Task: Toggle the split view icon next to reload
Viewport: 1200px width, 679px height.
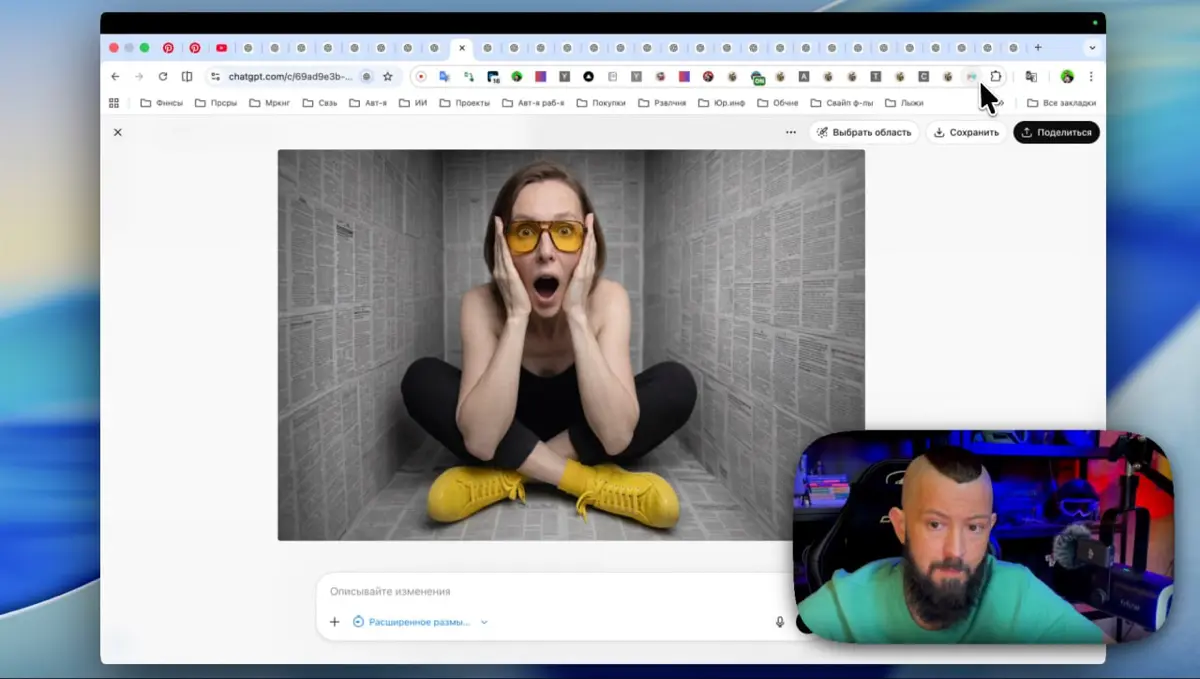Action: pyautogui.click(x=187, y=76)
